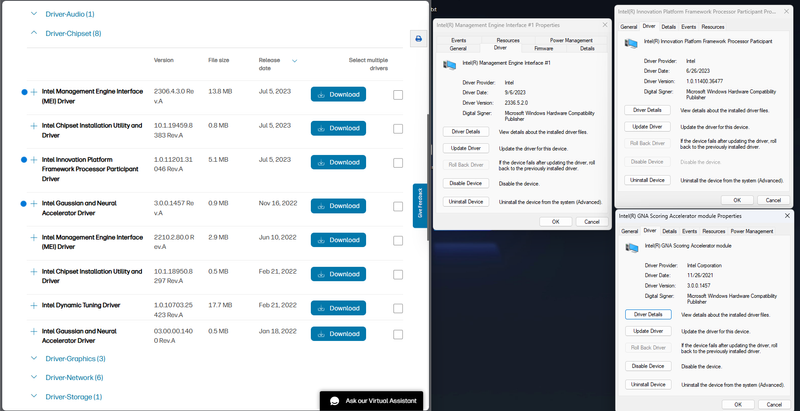The height and width of the screenshot is (411, 800).
Task: Open Events tab in Innovation Platform Framework dialog
Action: [688, 27]
